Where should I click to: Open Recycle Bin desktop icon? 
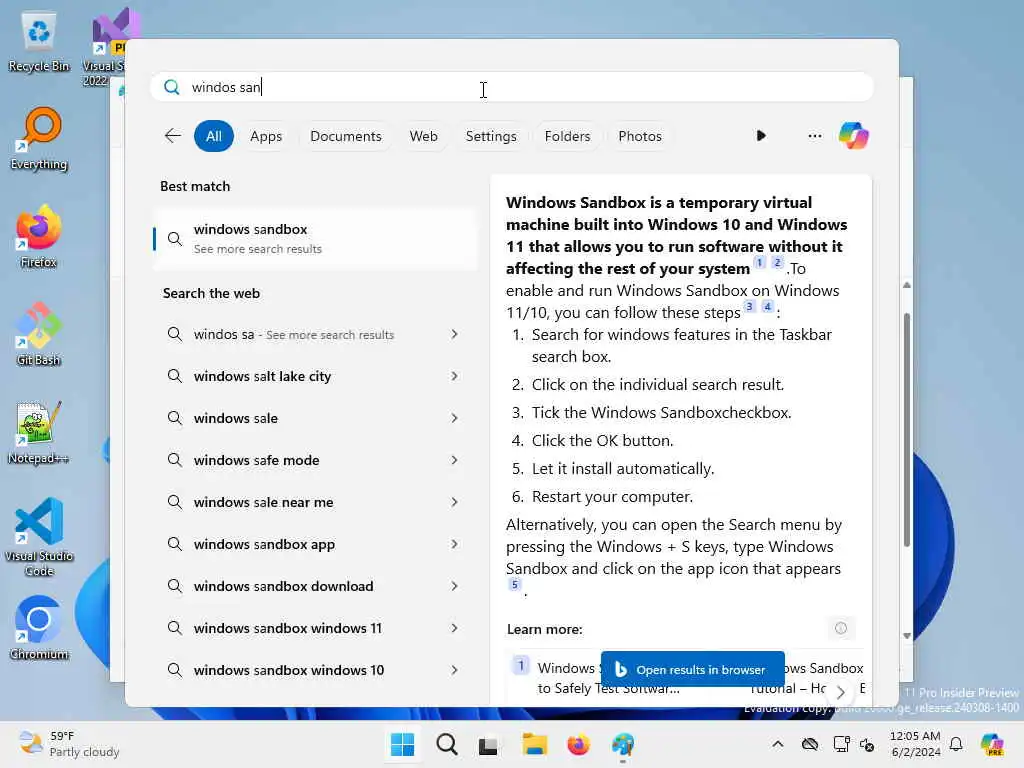(x=39, y=42)
